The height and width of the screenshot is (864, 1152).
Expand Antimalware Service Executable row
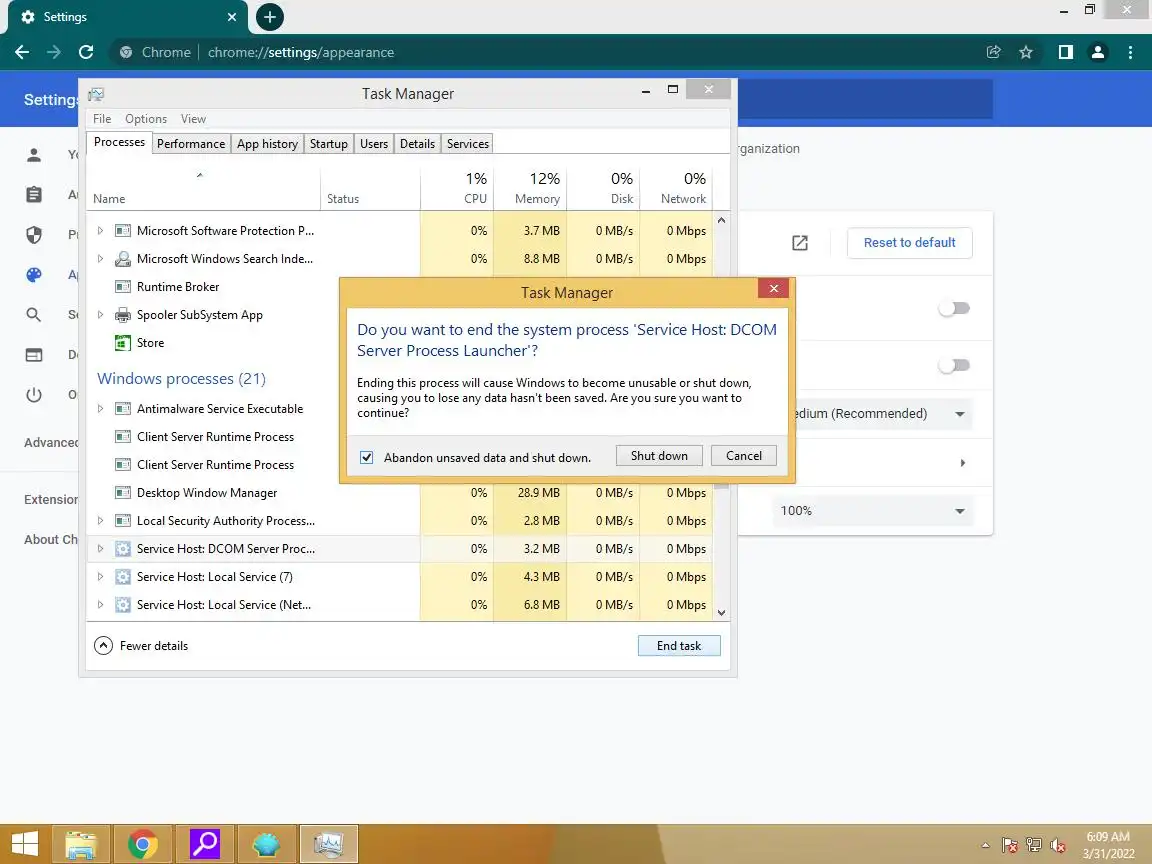(101, 408)
